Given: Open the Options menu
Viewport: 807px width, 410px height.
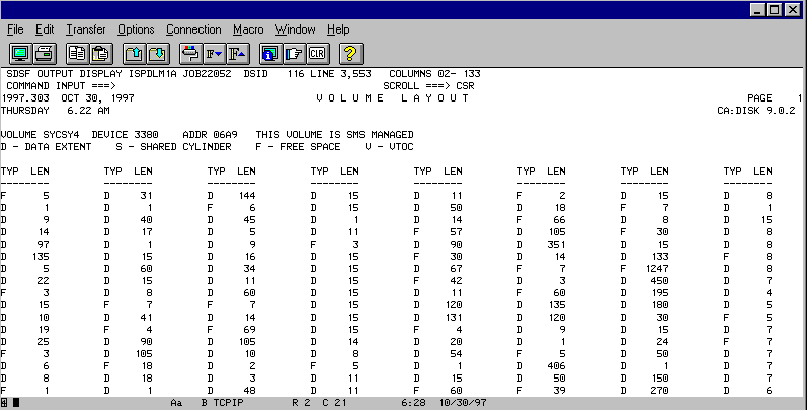Looking at the screenshot, I should pos(136,30).
